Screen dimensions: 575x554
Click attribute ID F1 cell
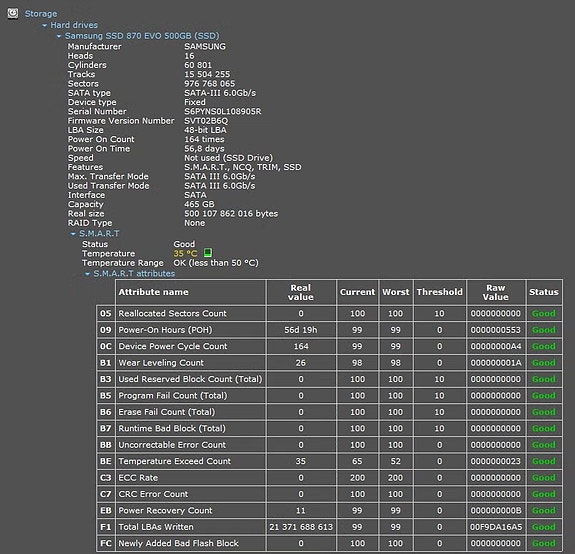click(106, 527)
